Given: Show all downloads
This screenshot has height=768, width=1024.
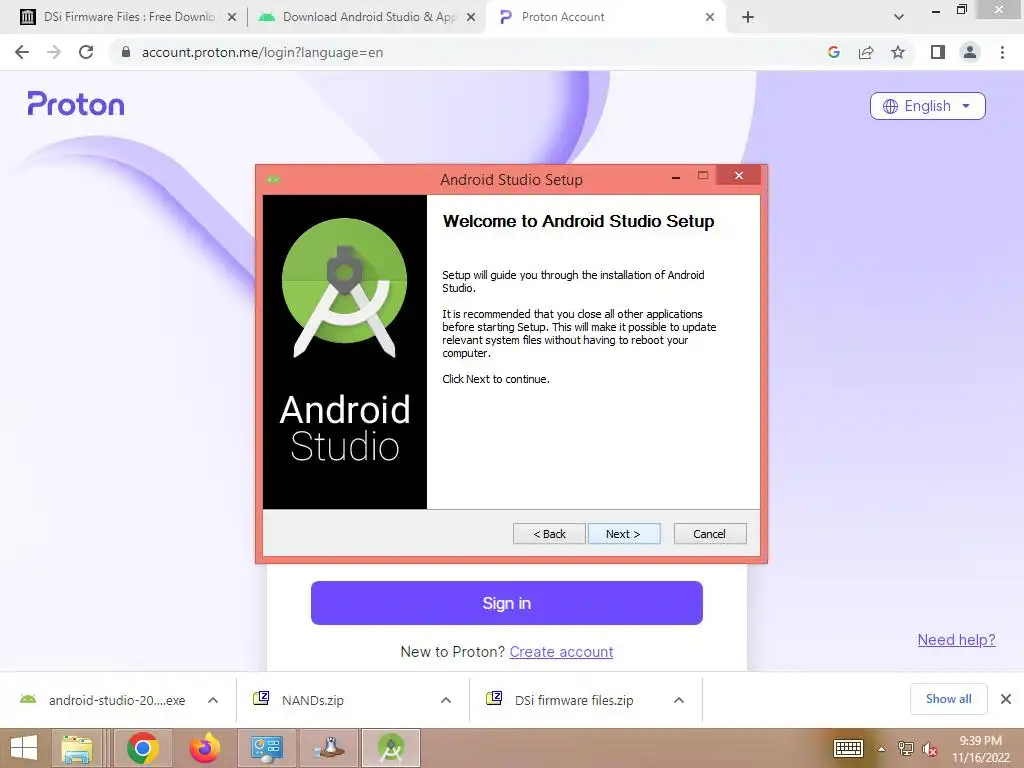Looking at the screenshot, I should point(949,699).
